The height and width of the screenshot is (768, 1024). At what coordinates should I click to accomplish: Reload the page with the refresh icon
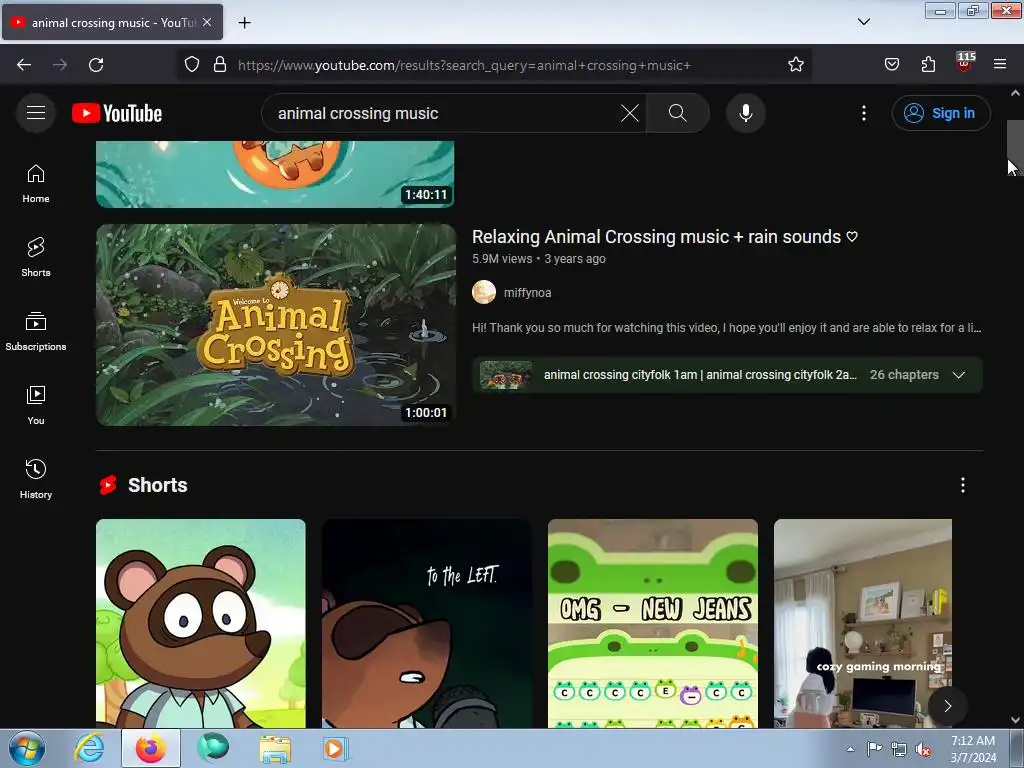click(96, 65)
